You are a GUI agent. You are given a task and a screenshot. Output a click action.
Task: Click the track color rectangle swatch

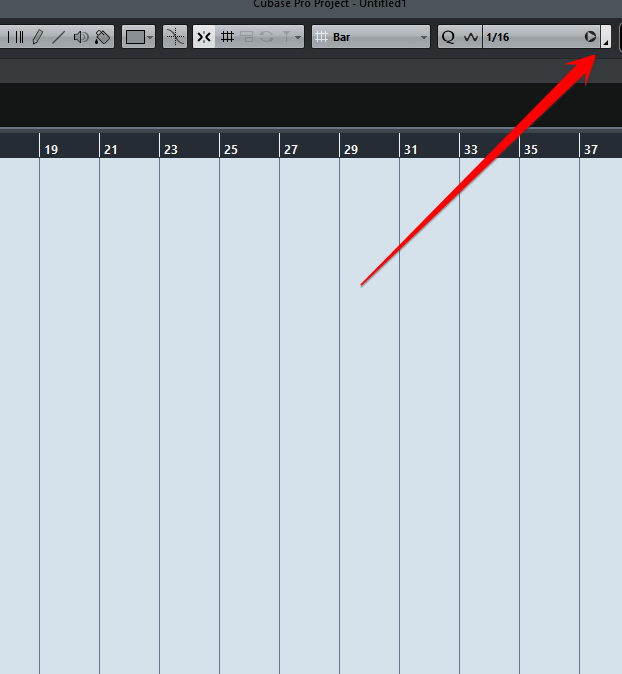pos(135,37)
